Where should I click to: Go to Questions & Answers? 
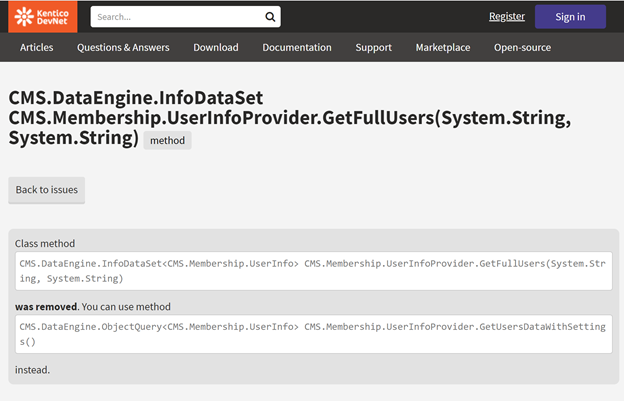pyautogui.click(x=123, y=47)
